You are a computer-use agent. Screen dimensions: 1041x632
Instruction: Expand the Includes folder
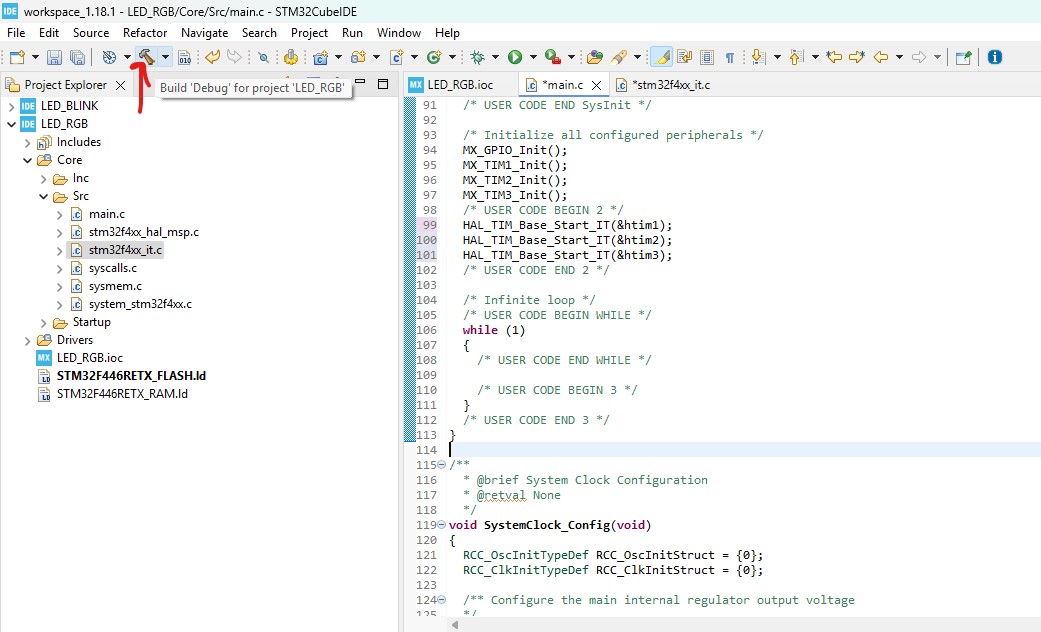[27, 142]
